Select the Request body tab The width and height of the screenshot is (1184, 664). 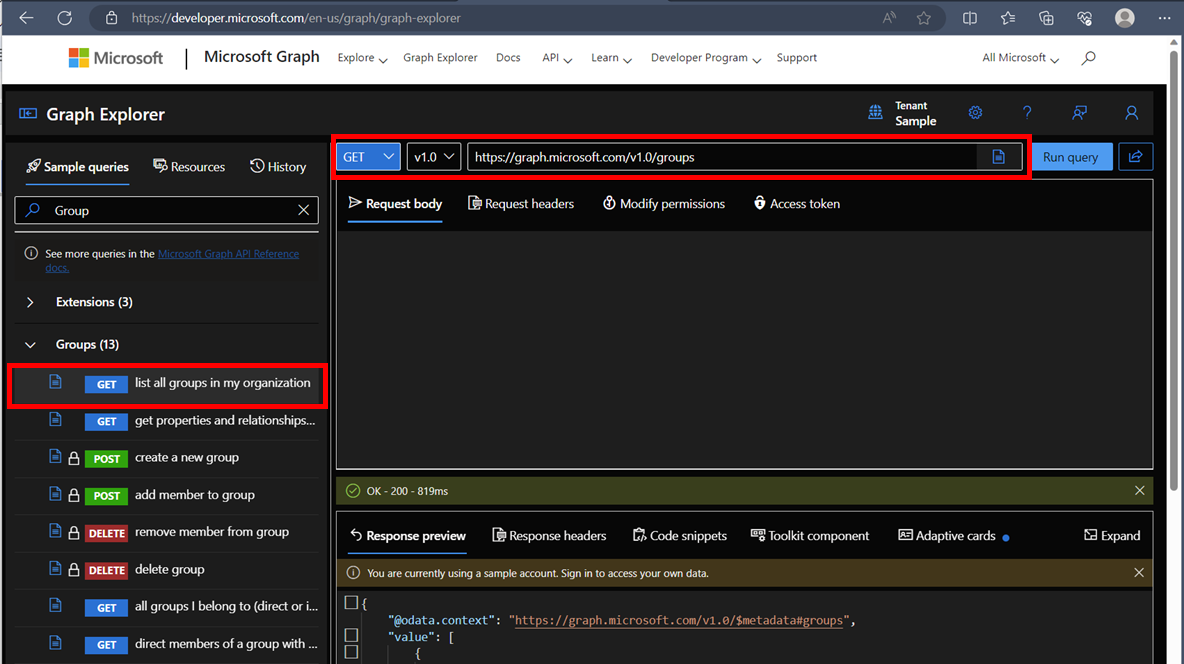[x=395, y=204]
